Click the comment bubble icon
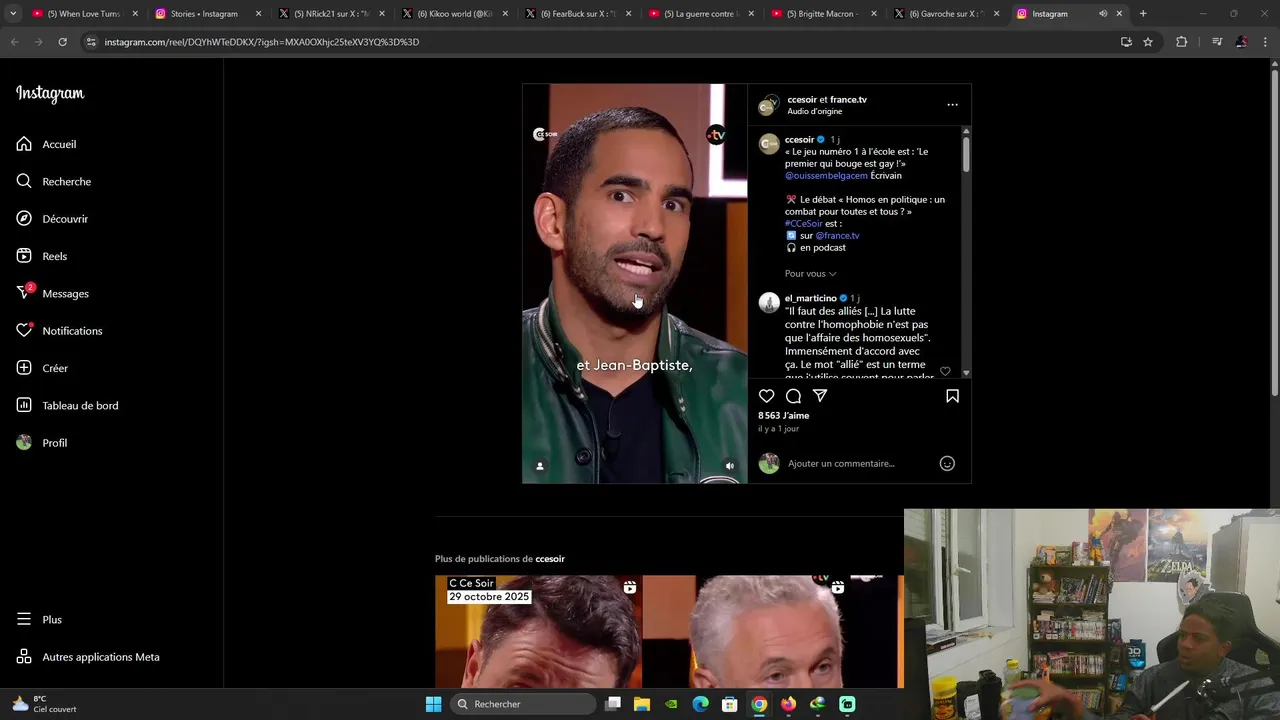 point(793,396)
